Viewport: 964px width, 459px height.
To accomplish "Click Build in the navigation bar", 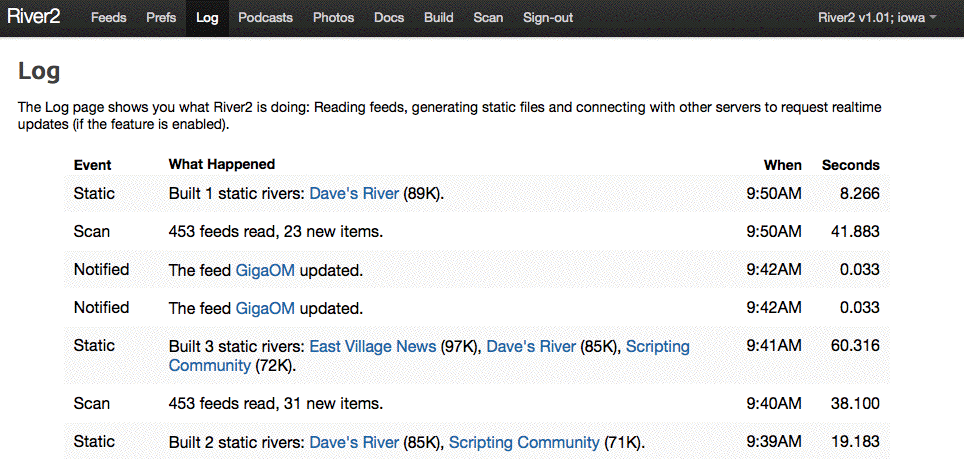I will (438, 18).
